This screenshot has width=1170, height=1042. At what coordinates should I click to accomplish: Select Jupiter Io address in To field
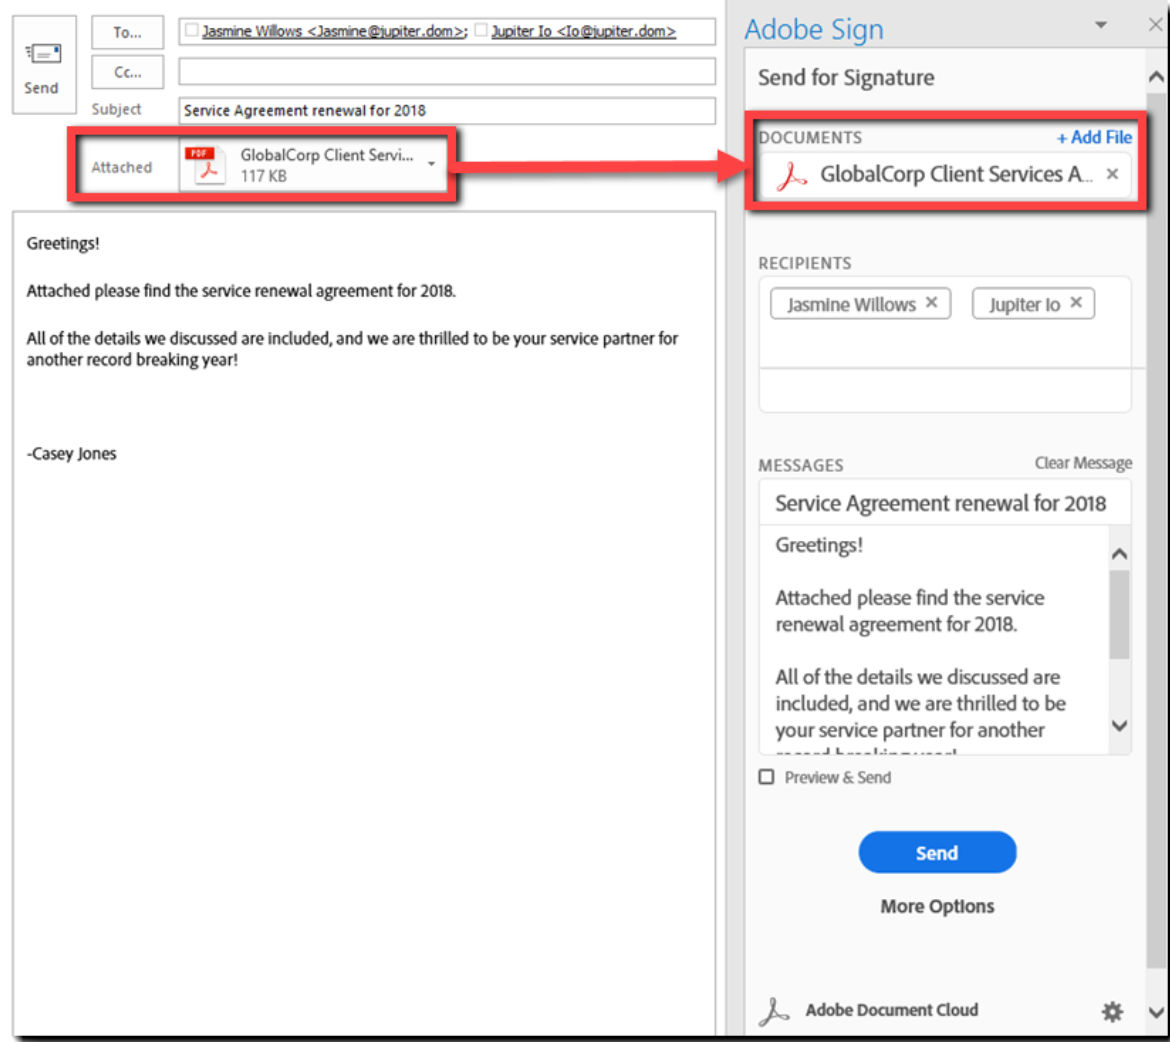tap(584, 31)
